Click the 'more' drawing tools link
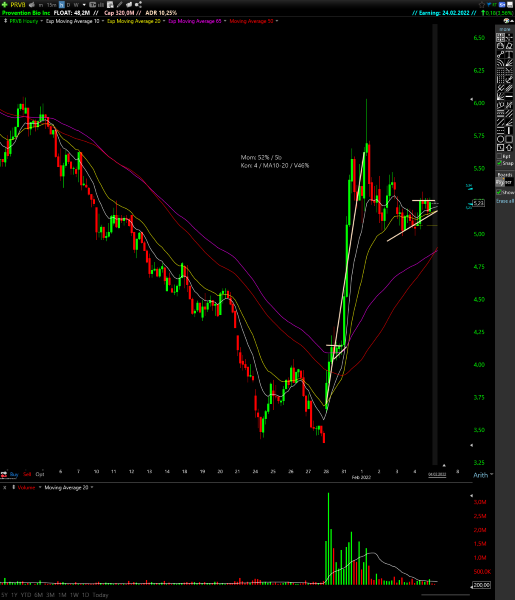Screen dimensions: 515x600 tap(505, 29)
